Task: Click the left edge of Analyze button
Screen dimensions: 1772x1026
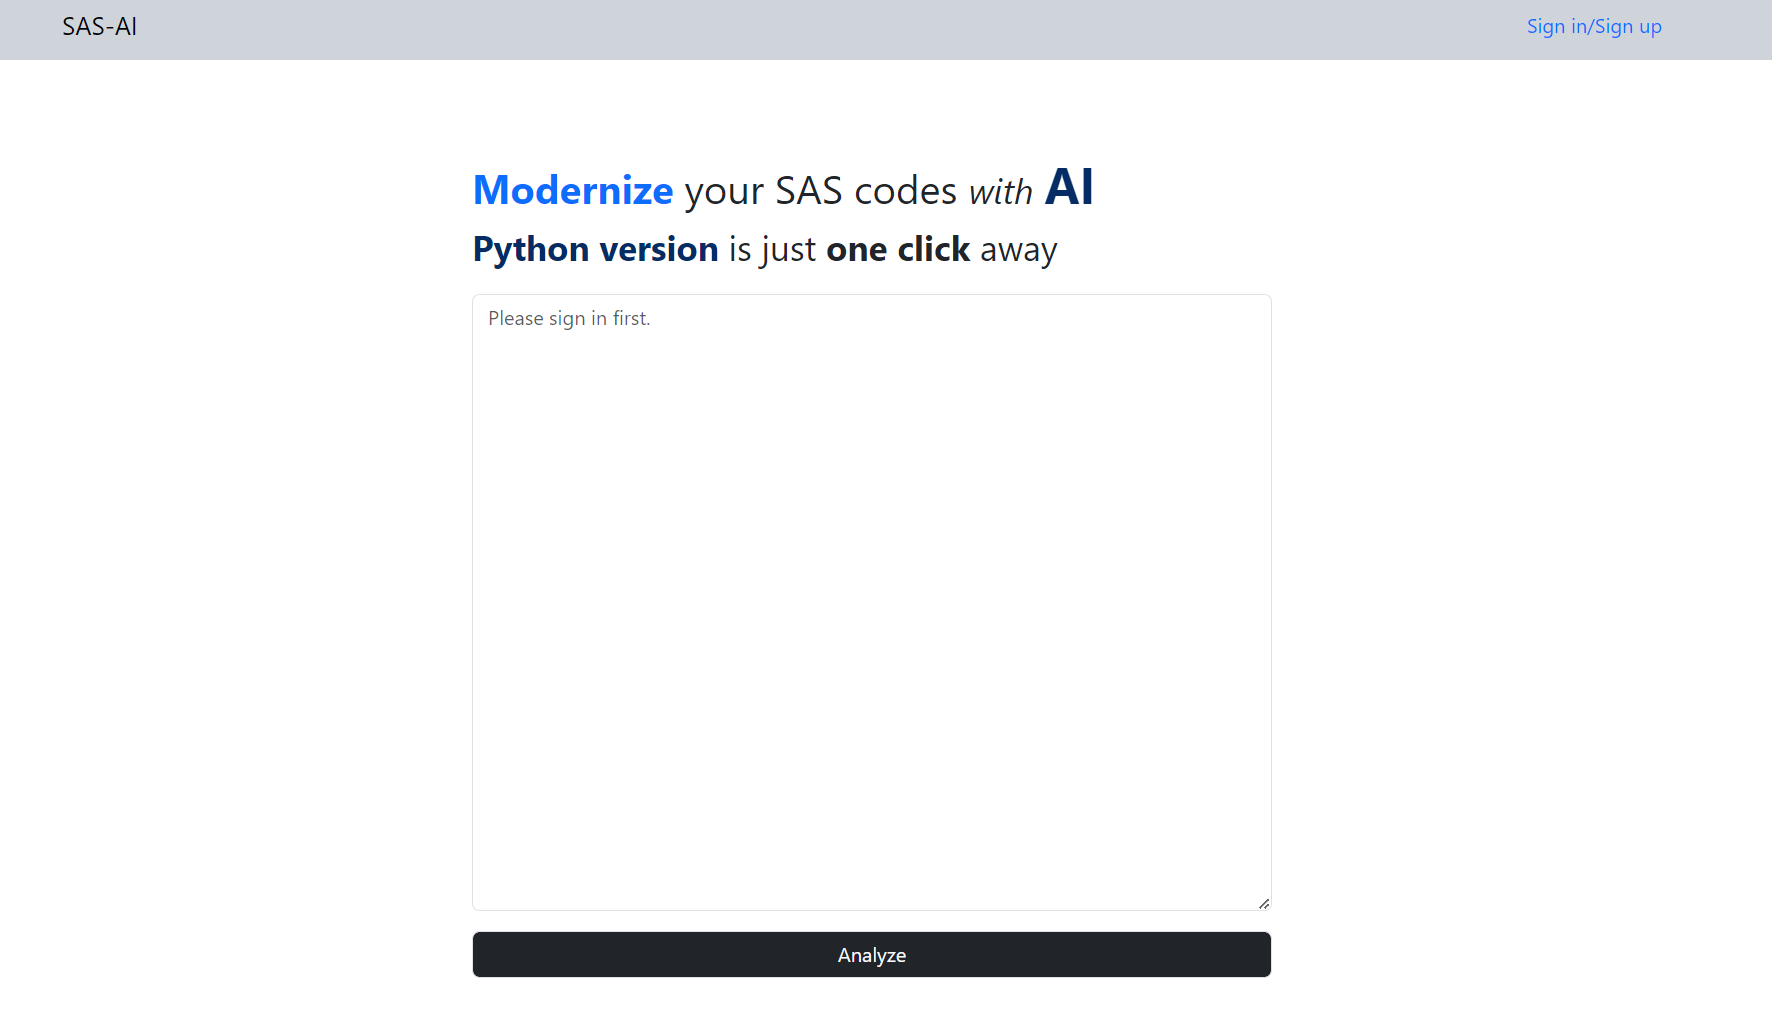Action: tap(490, 955)
